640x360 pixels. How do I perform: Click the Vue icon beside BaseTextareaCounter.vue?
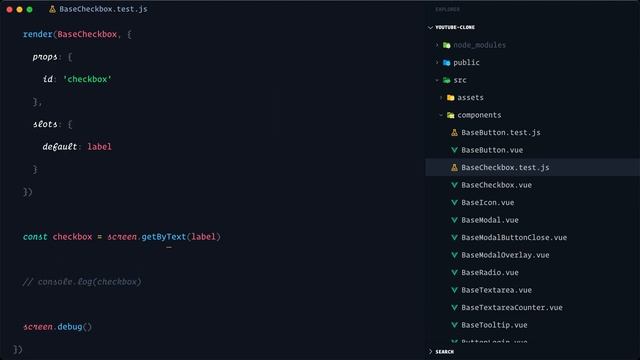pyautogui.click(x=454, y=308)
